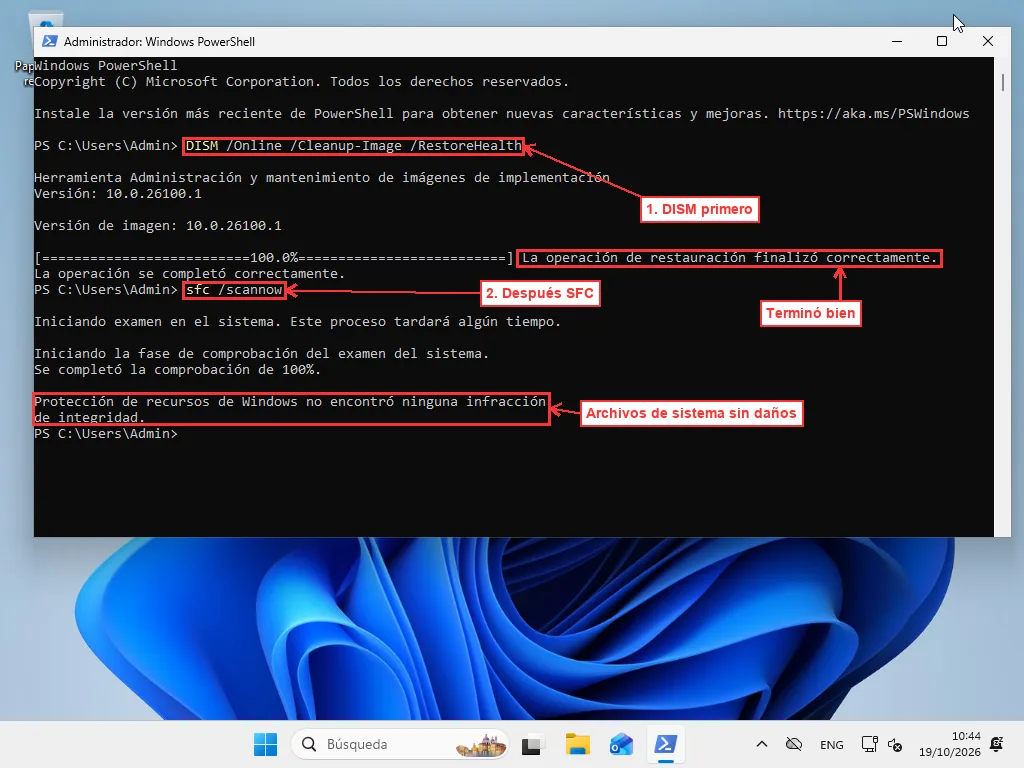The width and height of the screenshot is (1024, 768).
Task: Open network display tray icon
Action: (x=869, y=744)
